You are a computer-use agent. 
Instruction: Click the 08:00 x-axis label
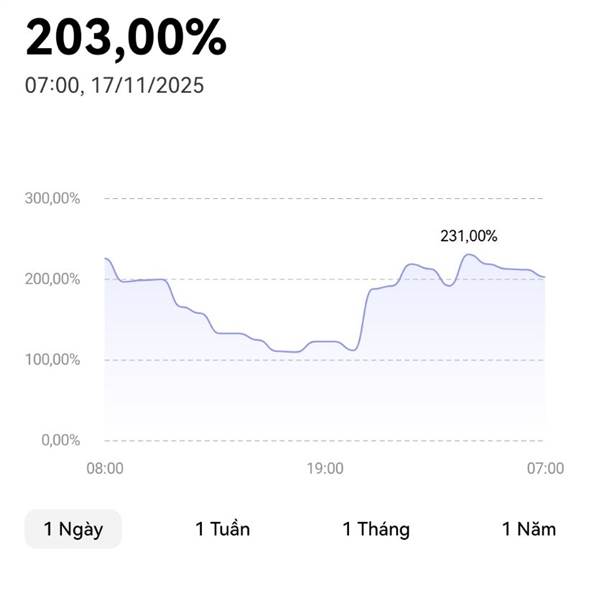[105, 468]
